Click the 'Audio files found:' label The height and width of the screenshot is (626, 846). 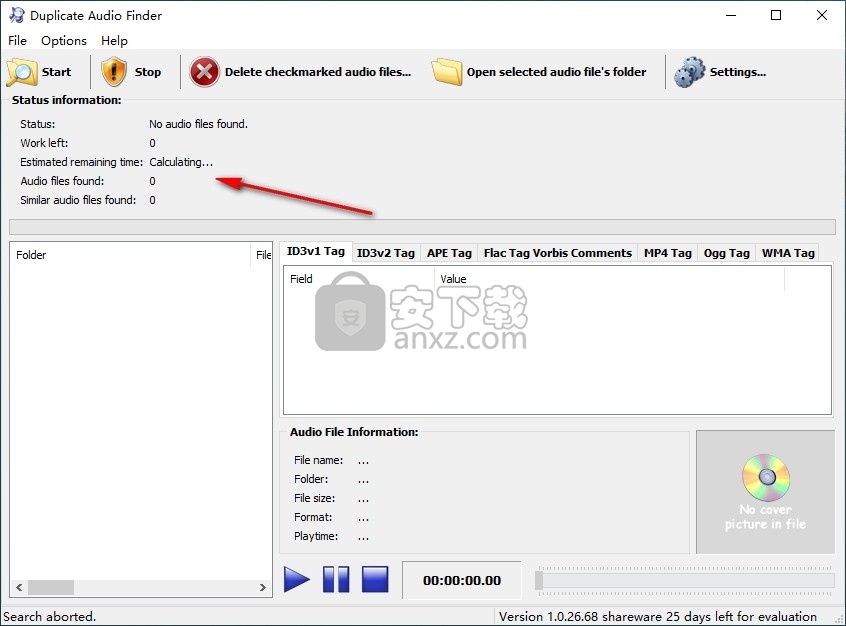(x=62, y=181)
